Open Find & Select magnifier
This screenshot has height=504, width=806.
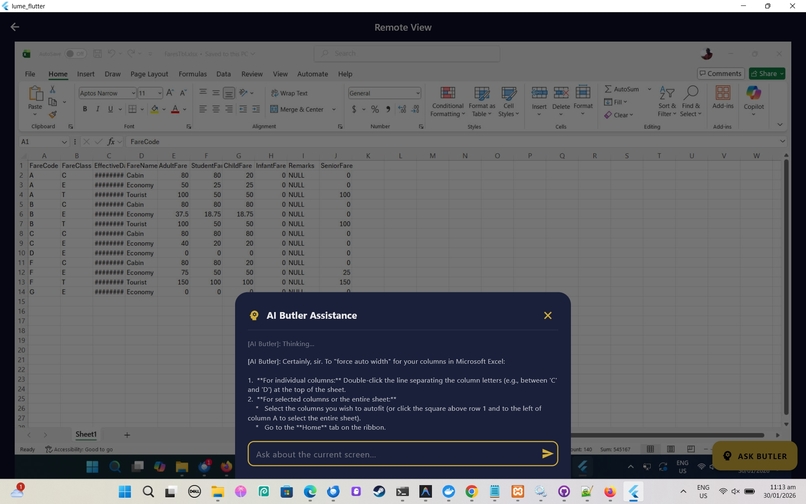(x=690, y=101)
